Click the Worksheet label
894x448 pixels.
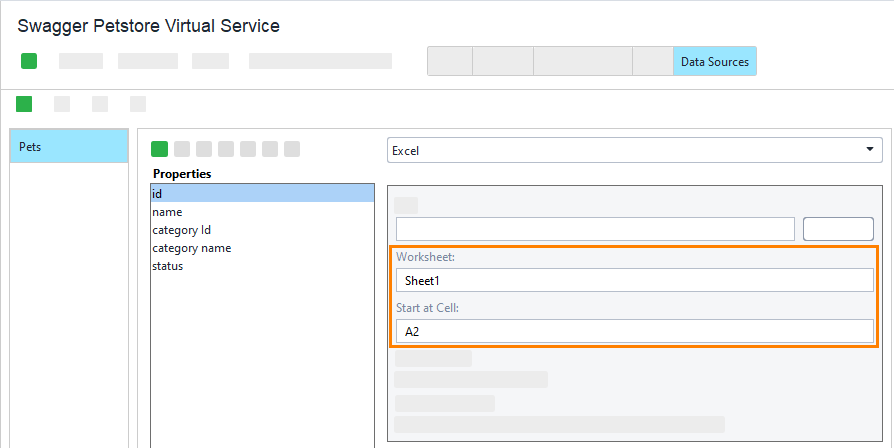tap(426, 257)
